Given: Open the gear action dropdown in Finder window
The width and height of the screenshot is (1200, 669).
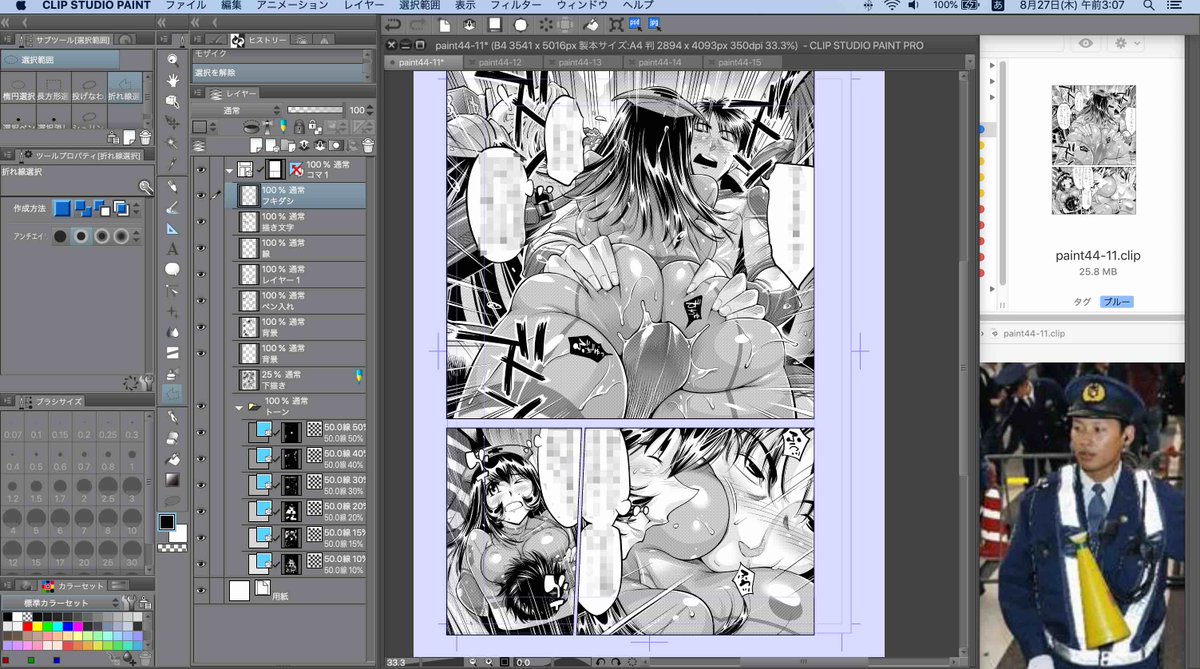Looking at the screenshot, I should [x=1127, y=43].
